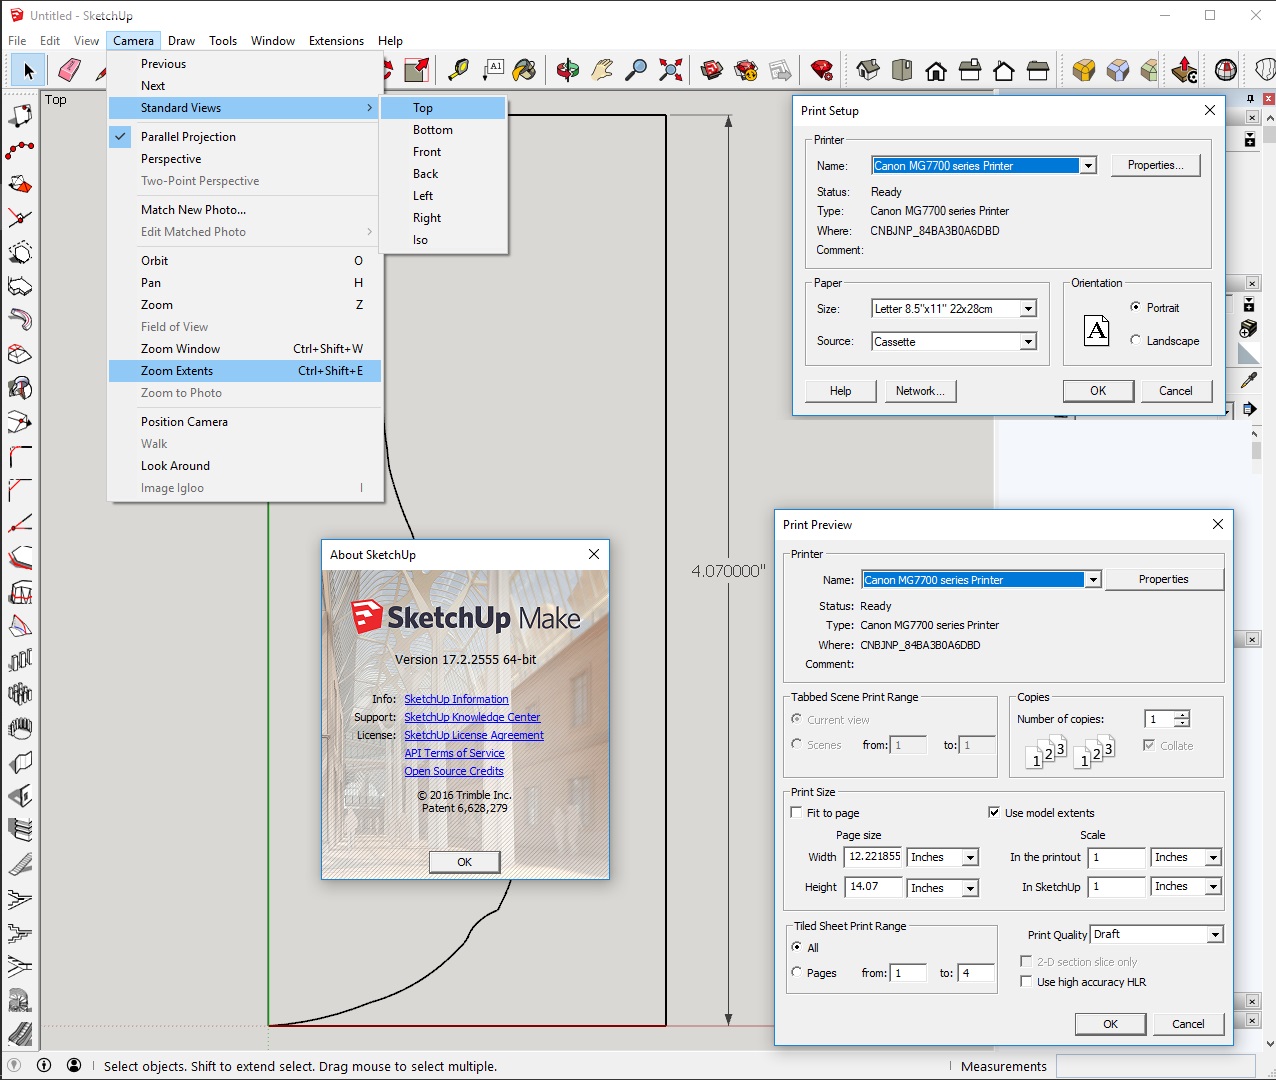Viewport: 1276px width, 1080px height.
Task: Click the status bar user profile icon
Action: pyautogui.click(x=74, y=1065)
